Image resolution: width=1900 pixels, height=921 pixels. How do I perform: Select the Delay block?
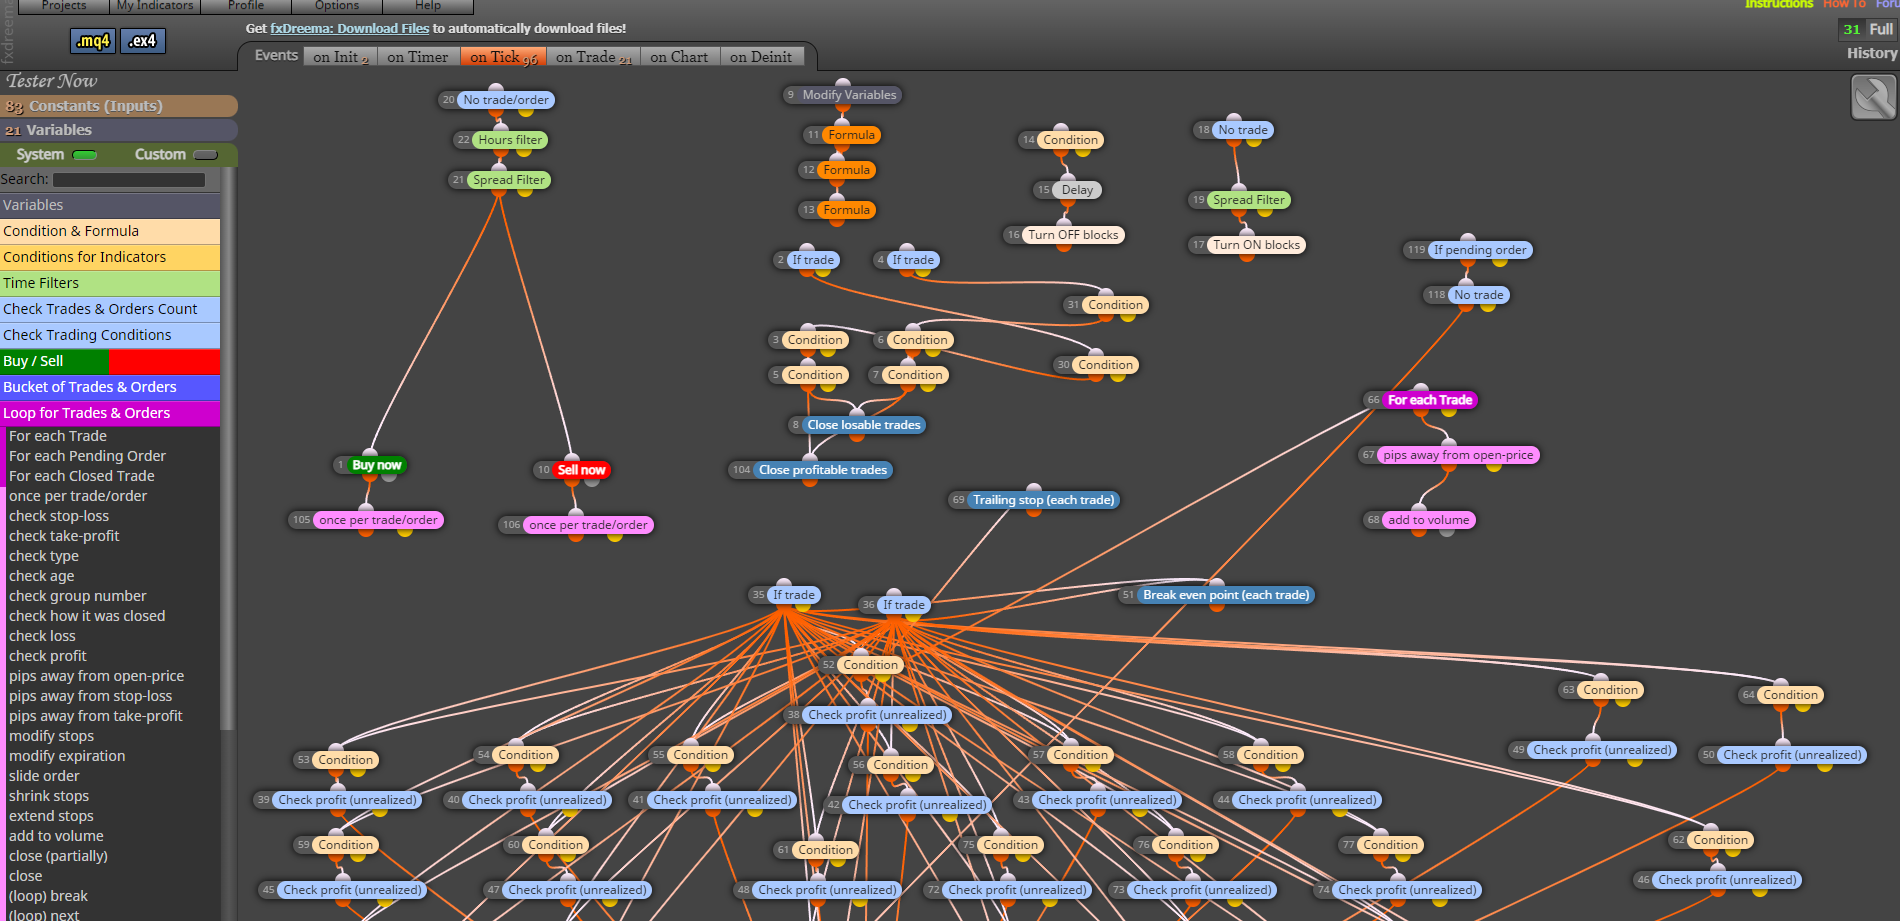coord(1077,190)
